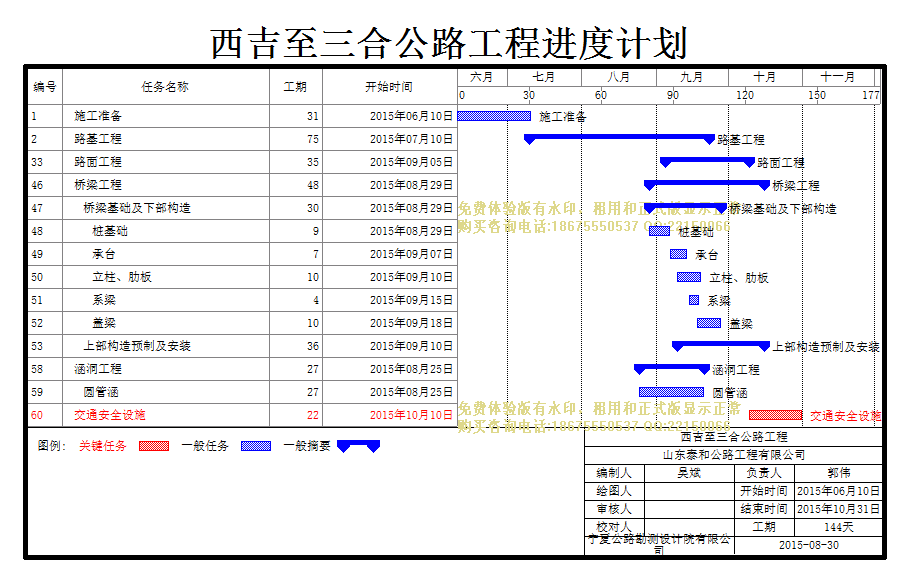Select start date 2015年09月15日 of 系梁
Viewport: 908px width, 581px height.
click(411, 300)
